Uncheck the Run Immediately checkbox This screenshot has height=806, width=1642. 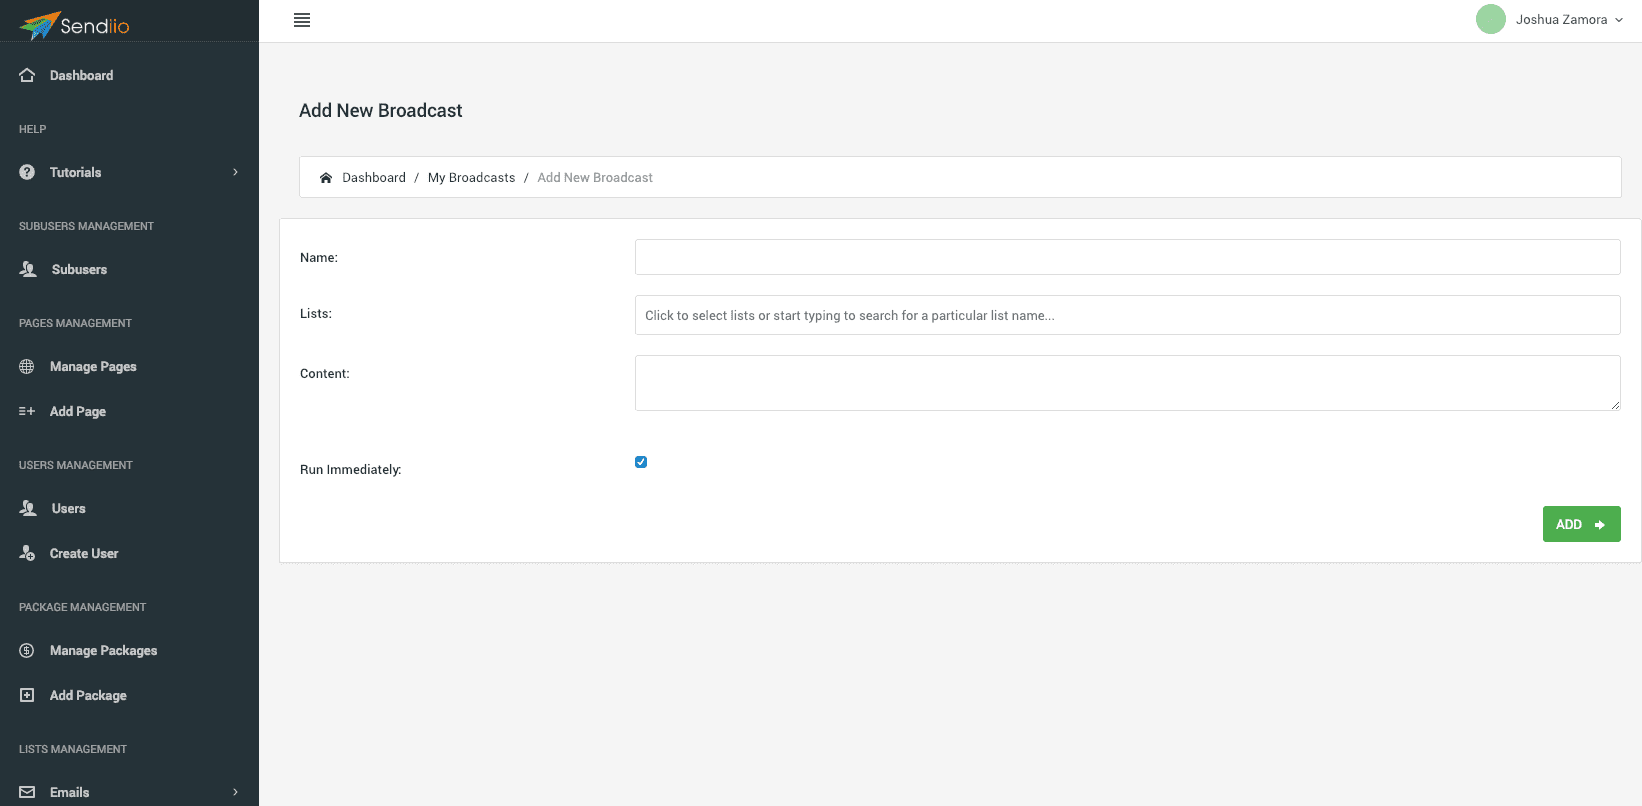point(641,462)
